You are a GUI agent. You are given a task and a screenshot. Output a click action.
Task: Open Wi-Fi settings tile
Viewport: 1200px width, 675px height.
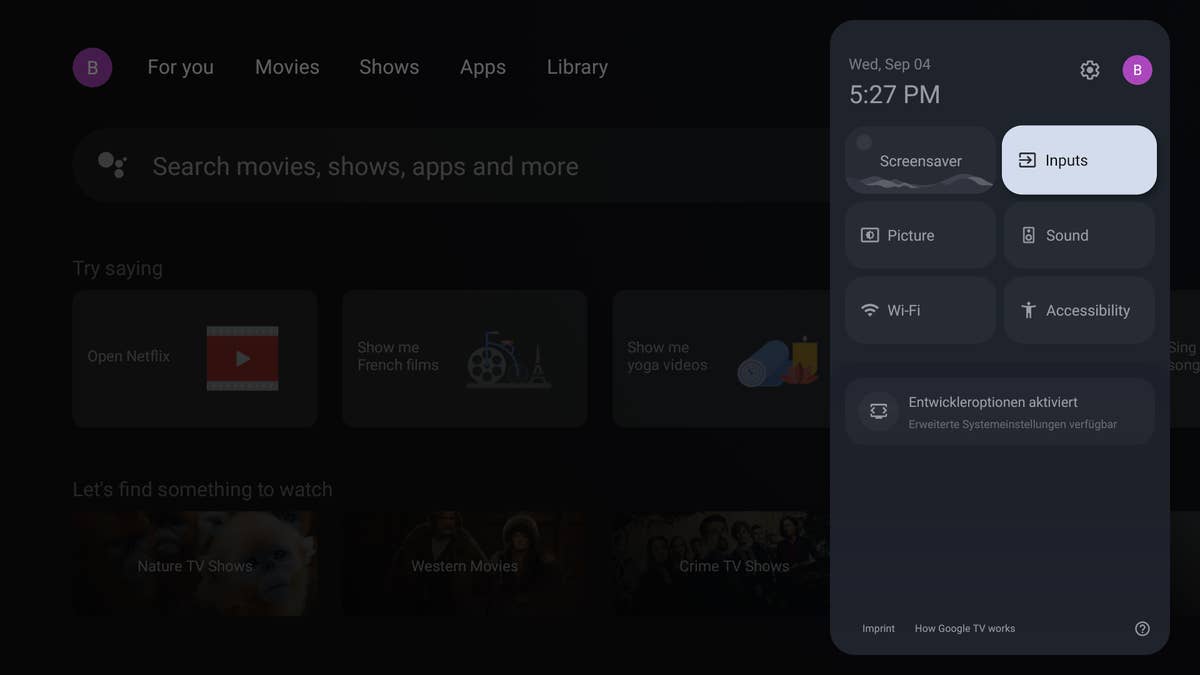click(920, 310)
